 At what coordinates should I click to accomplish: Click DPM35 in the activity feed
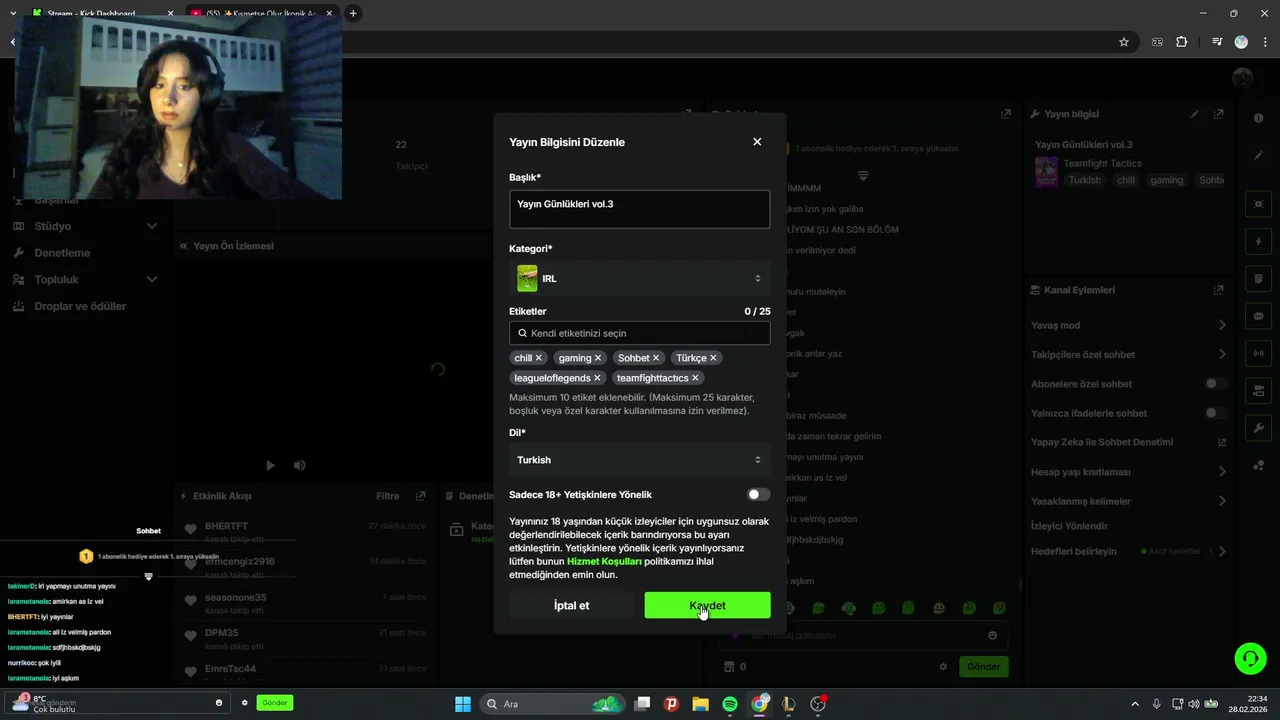click(x=221, y=633)
